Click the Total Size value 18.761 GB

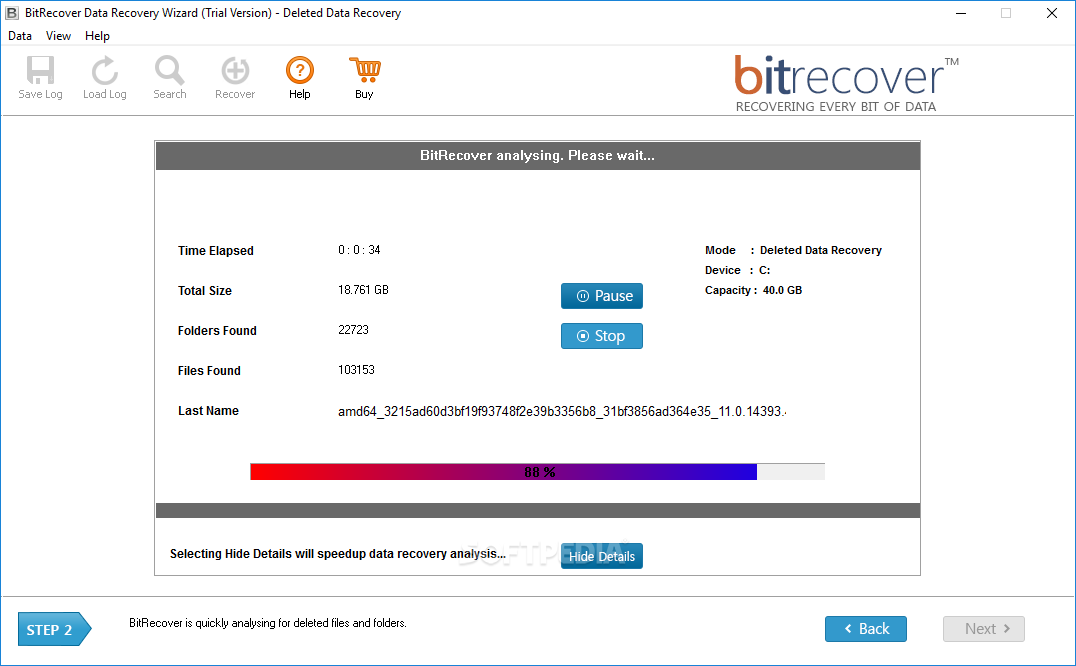[x=363, y=290]
